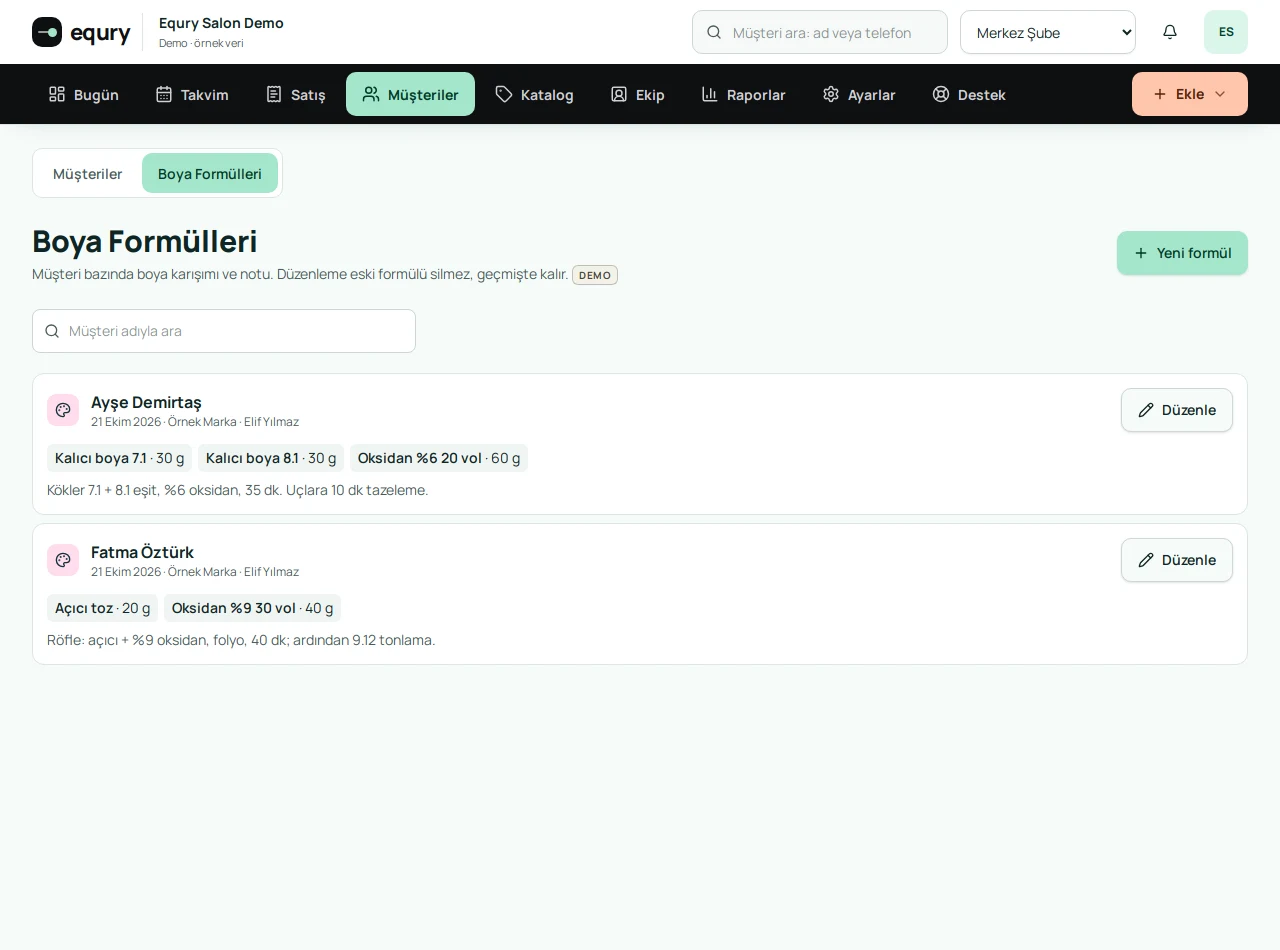The width and height of the screenshot is (1280, 950).
Task: Expand the Ekle dropdown button
Action: click(1190, 94)
